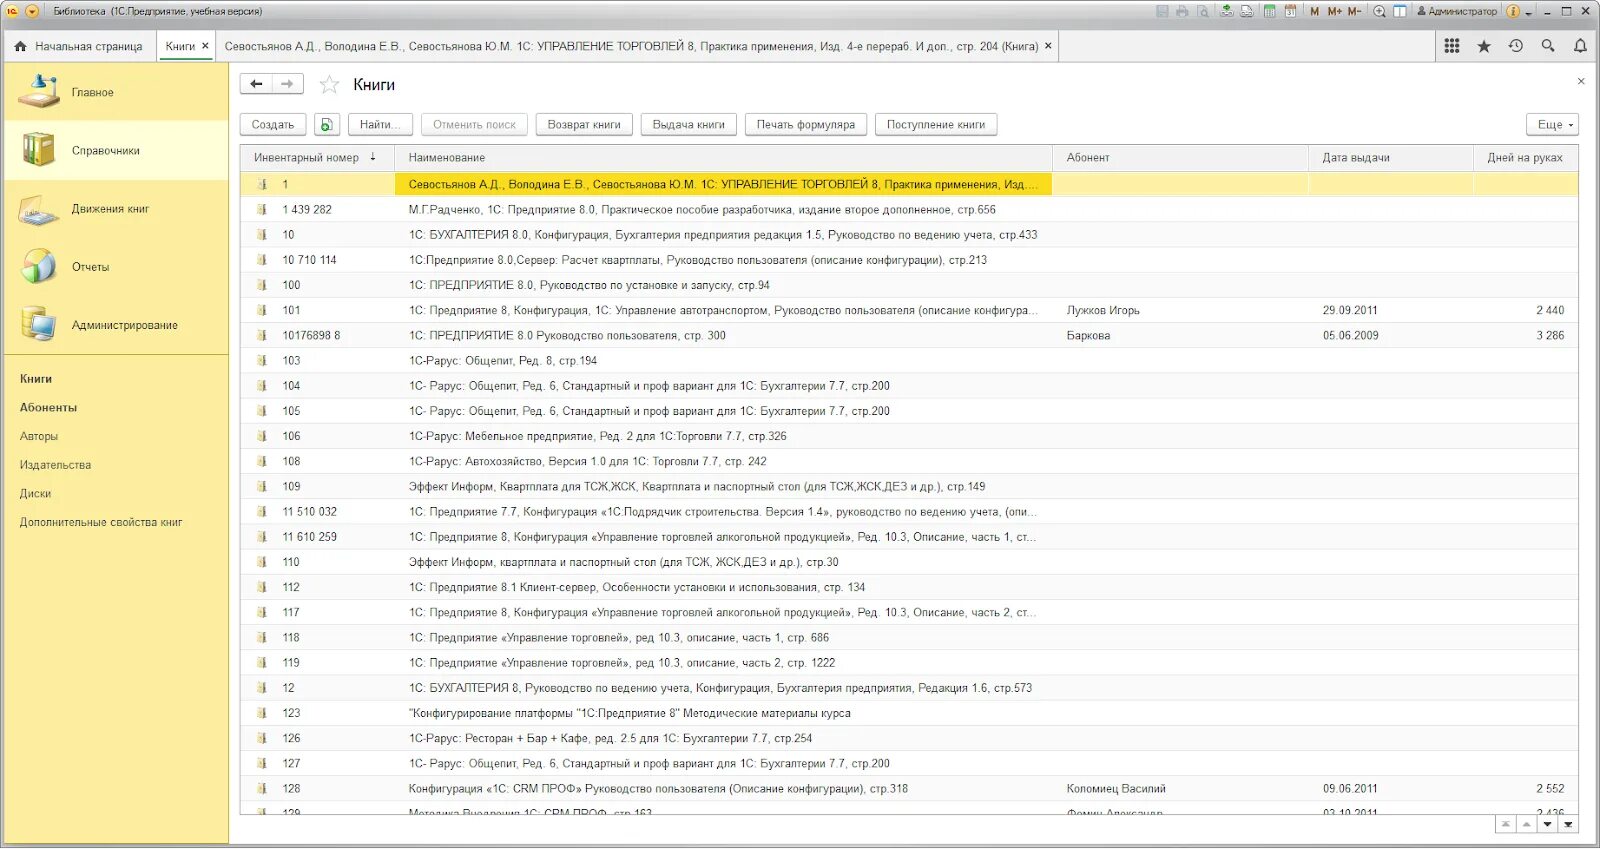This screenshot has height=849, width=1600.
Task: Click the Печать формуляра button
Action: 806,125
